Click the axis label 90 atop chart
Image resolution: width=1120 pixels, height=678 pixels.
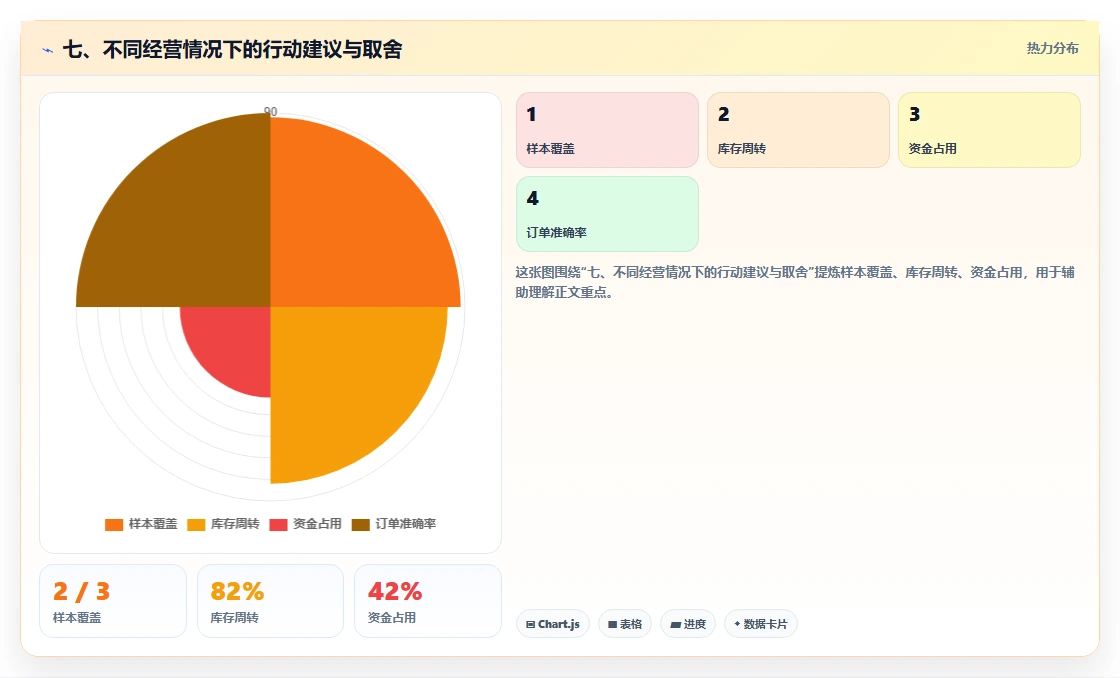pyautogui.click(x=271, y=111)
